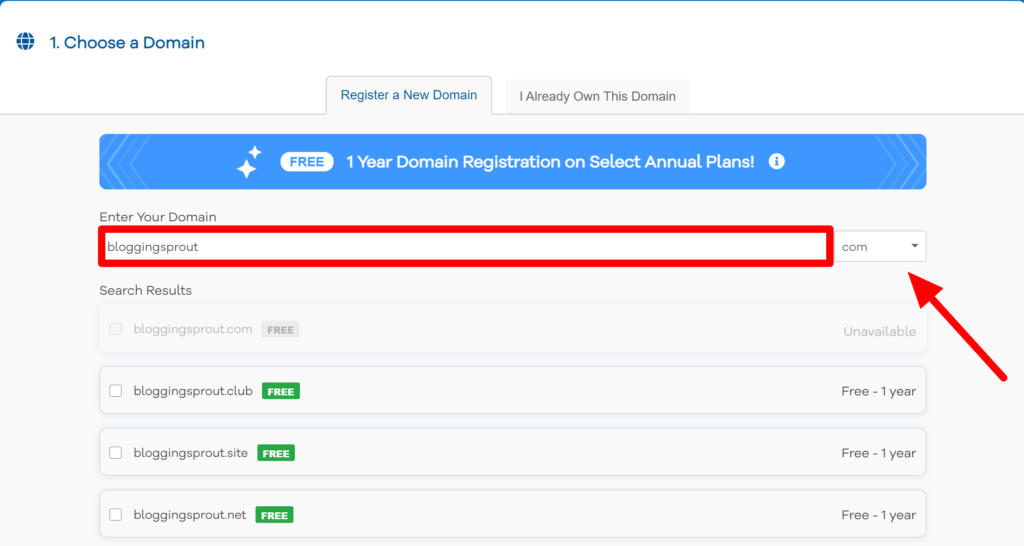
Task: Click the Enter Your Domain text field
Action: [466, 246]
